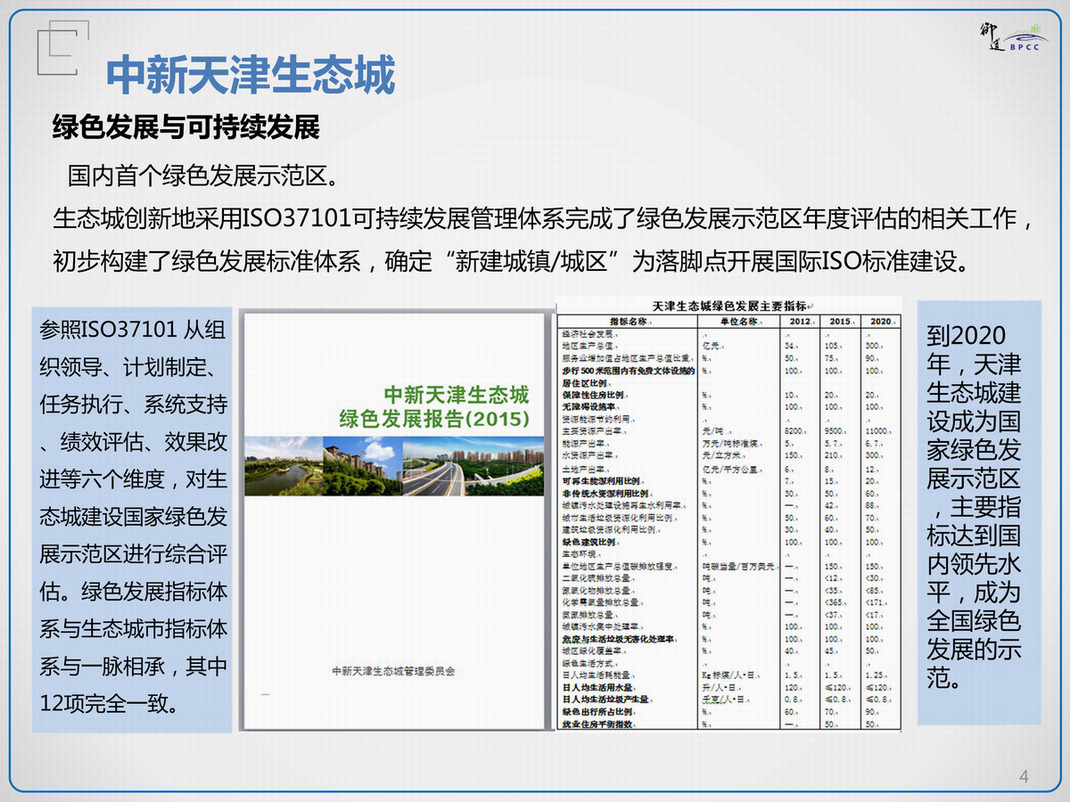Click the 2012 column header
The height and width of the screenshot is (802, 1070).
[x=800, y=321]
